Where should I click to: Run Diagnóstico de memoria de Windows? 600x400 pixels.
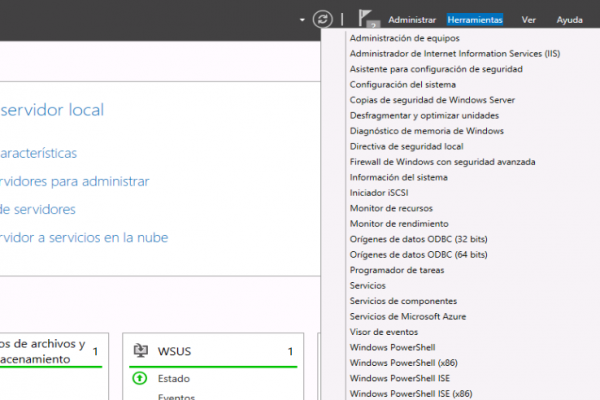pos(426,131)
